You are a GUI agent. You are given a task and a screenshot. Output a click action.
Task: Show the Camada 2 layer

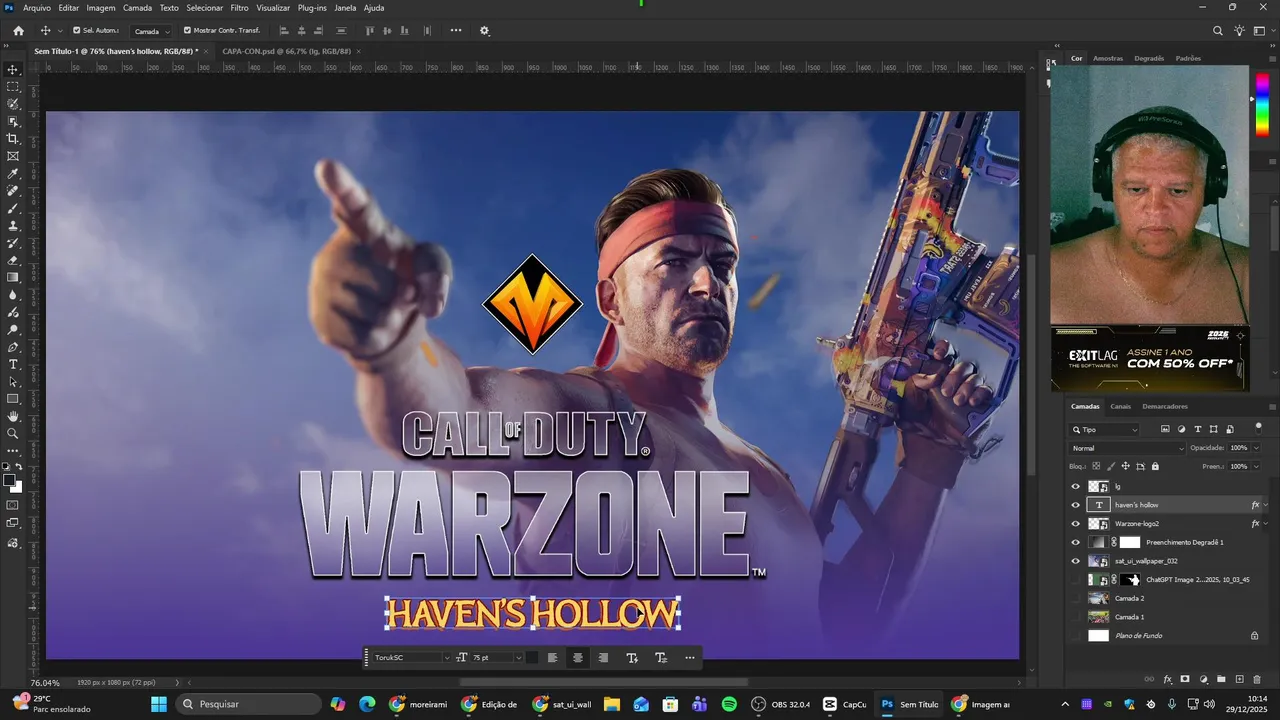click(1076, 598)
